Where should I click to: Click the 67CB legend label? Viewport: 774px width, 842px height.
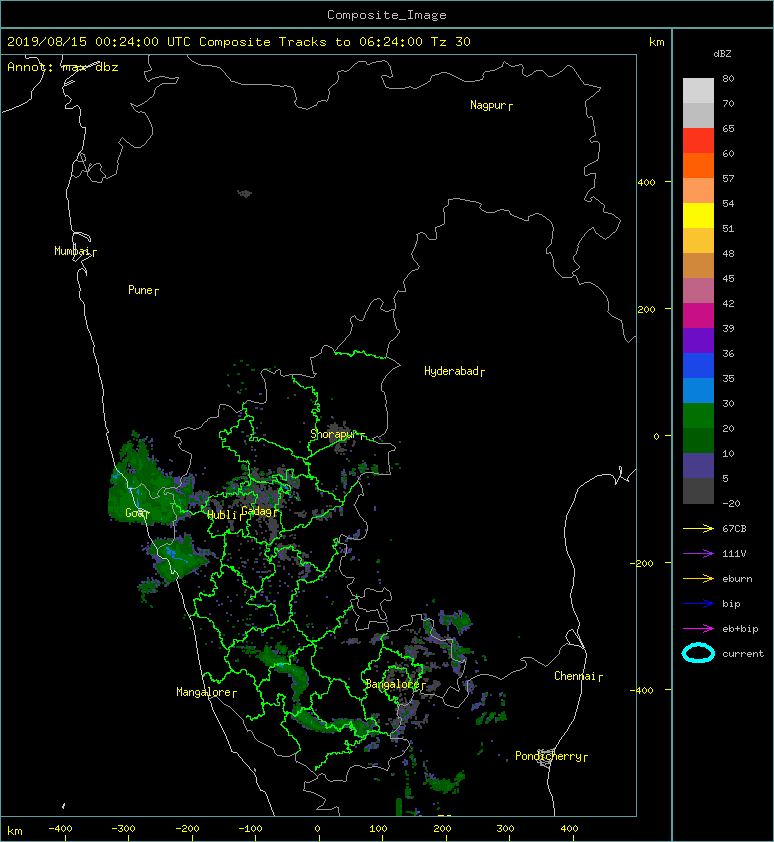734,528
